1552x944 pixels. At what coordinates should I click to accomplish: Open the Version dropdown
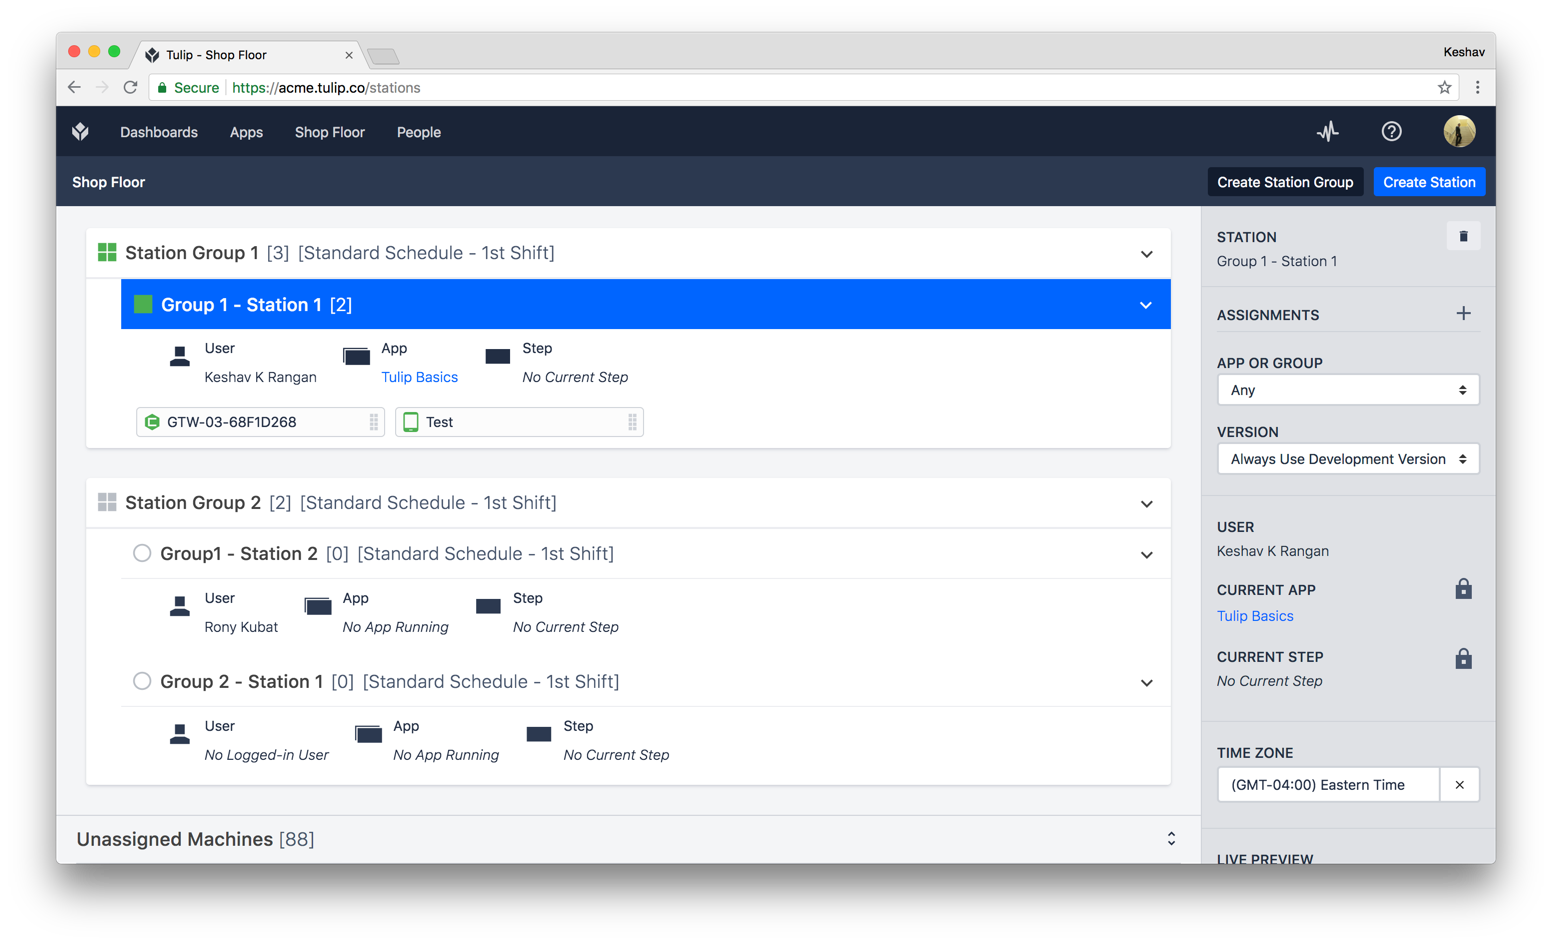pyautogui.click(x=1347, y=459)
